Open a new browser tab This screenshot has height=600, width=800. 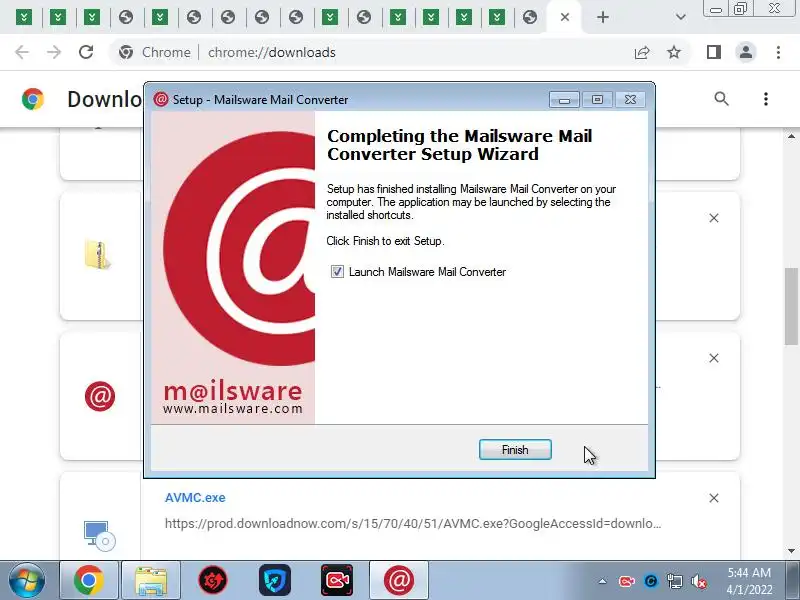[603, 17]
